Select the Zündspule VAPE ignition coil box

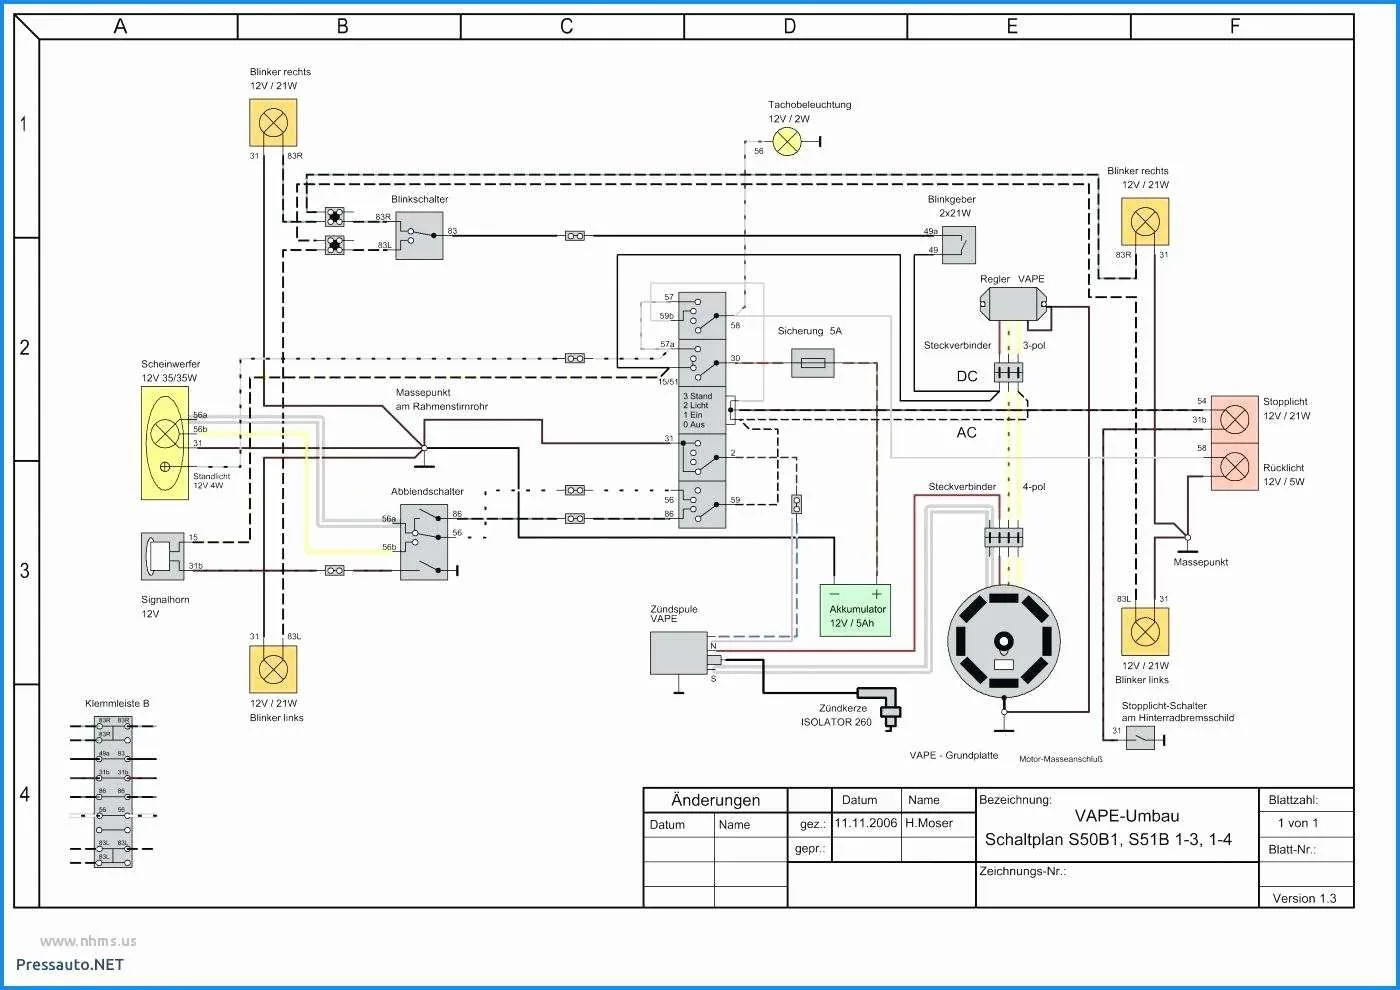coord(680,653)
